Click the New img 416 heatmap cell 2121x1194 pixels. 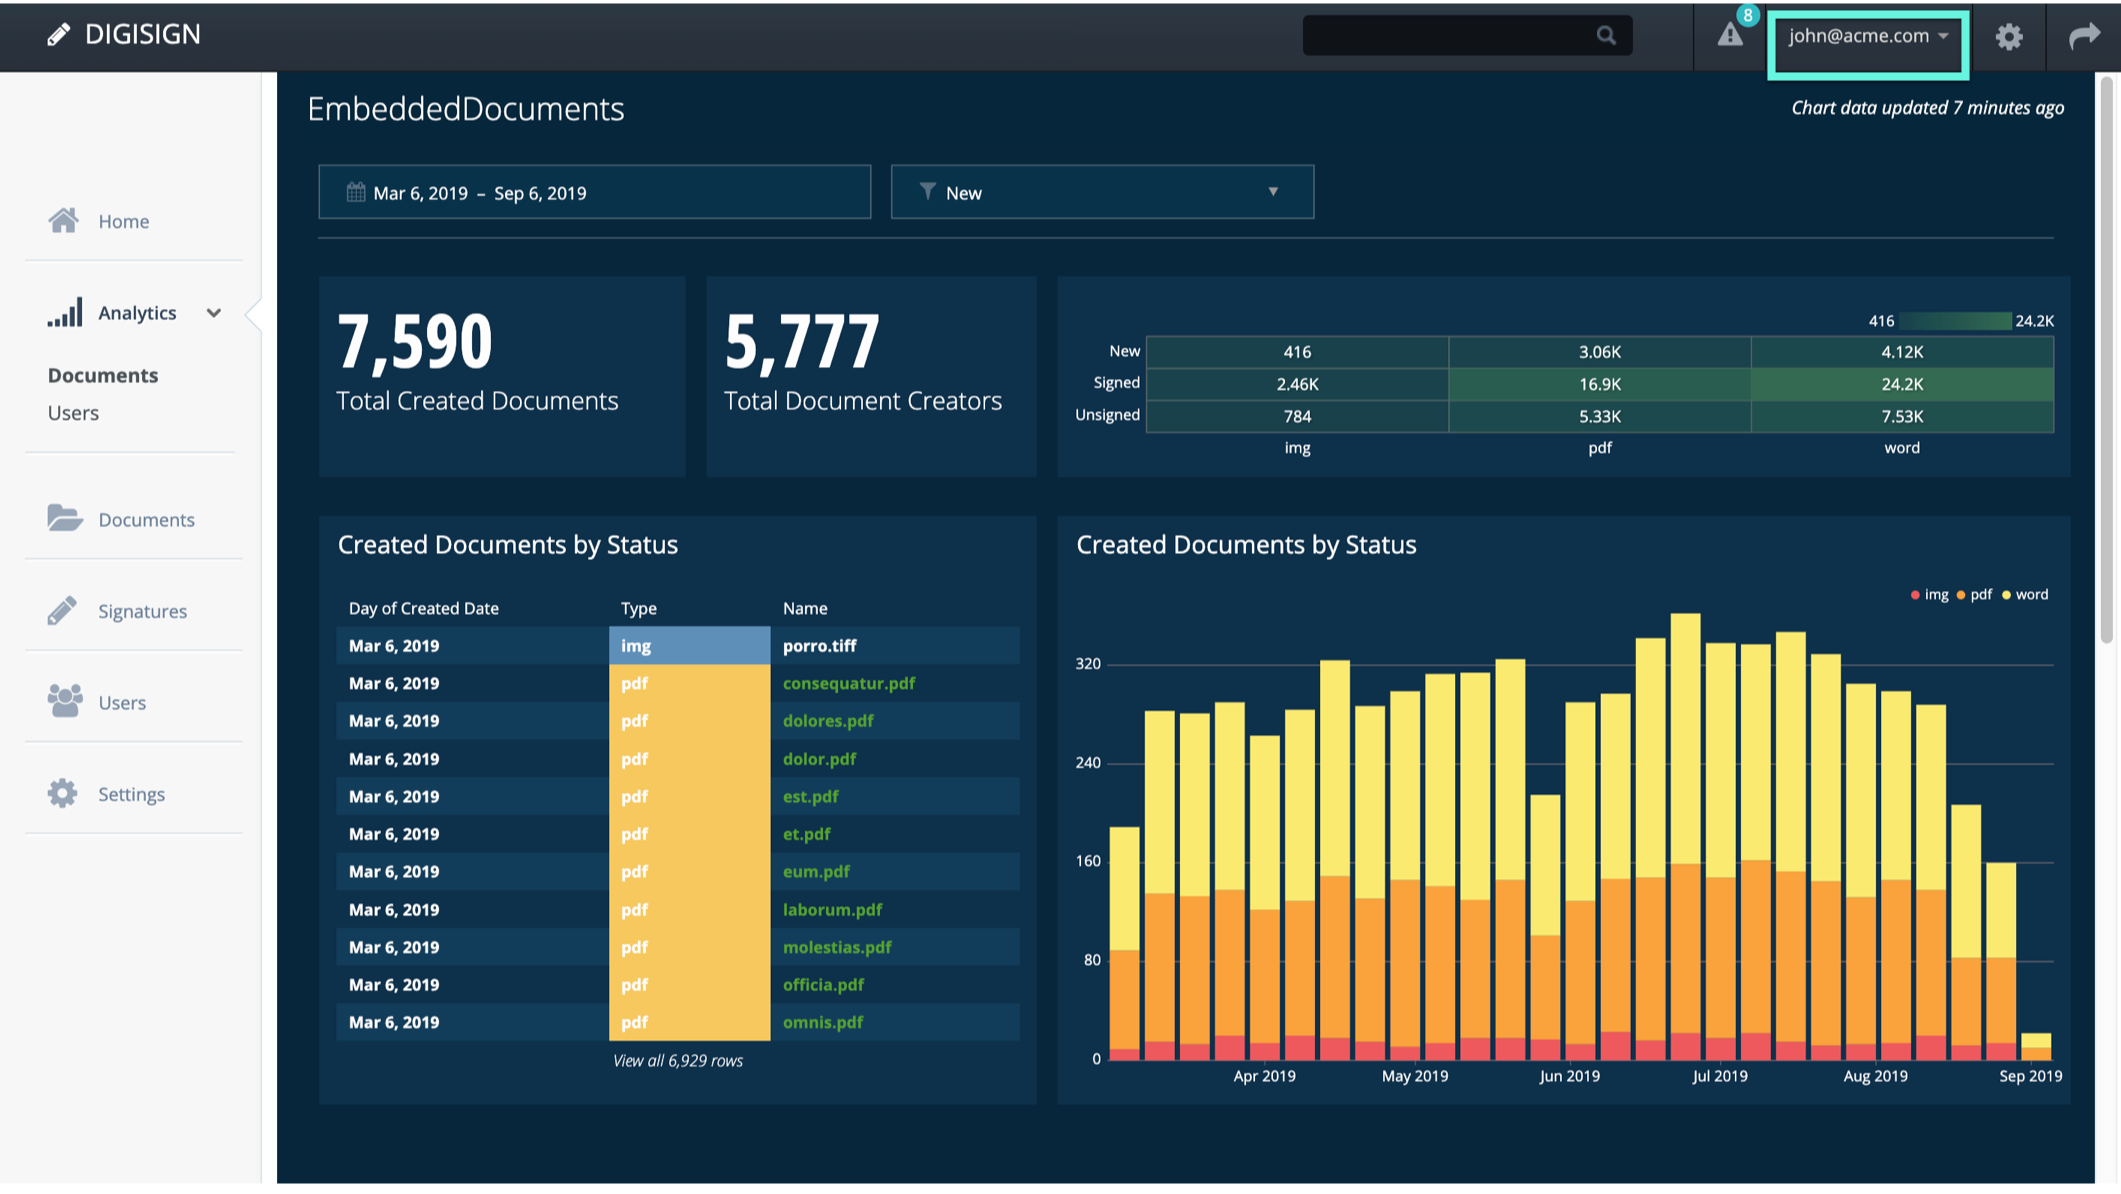(1297, 352)
